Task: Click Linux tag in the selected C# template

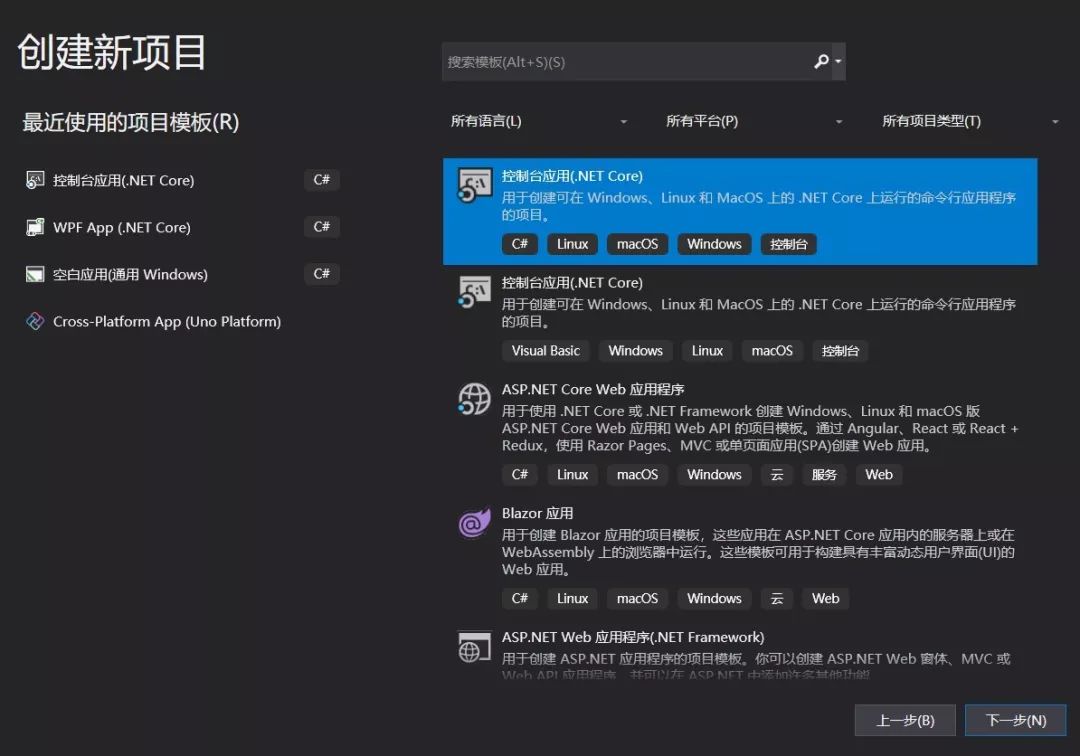Action: tap(572, 244)
